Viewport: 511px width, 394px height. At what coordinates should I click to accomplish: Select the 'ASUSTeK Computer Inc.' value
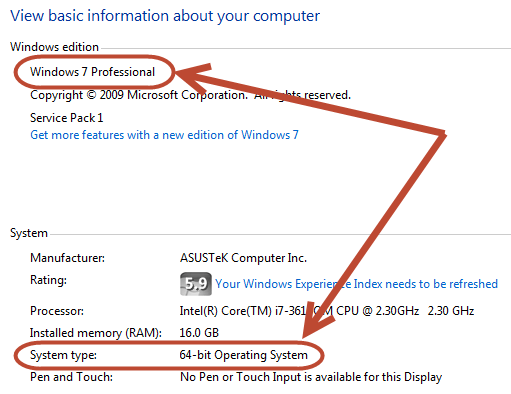coord(243,258)
